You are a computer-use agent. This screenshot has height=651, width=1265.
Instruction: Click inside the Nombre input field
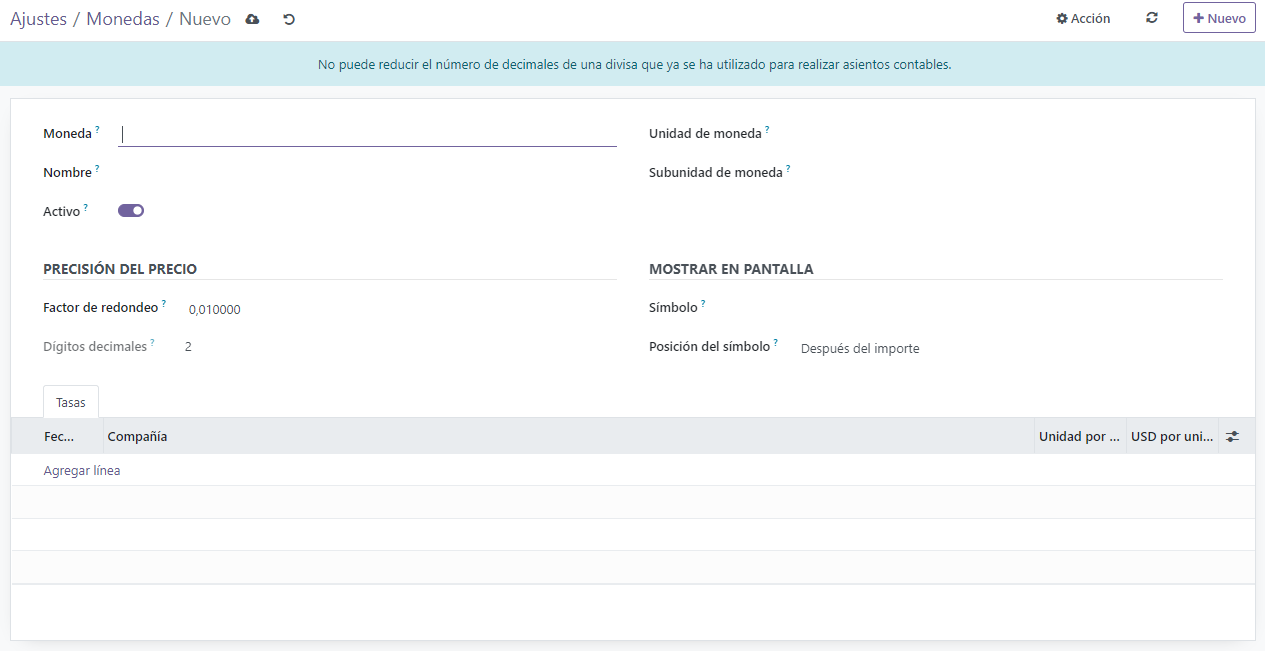coord(300,171)
